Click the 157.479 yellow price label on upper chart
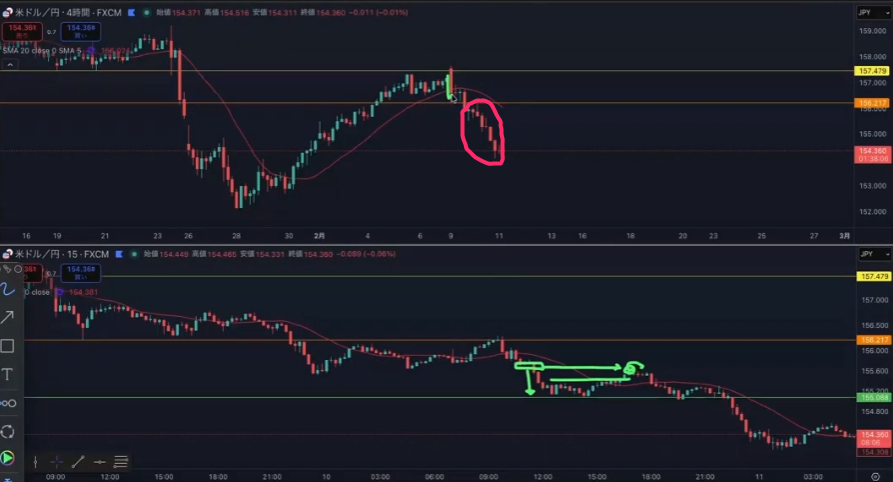The height and width of the screenshot is (482, 893). pyautogui.click(x=872, y=71)
